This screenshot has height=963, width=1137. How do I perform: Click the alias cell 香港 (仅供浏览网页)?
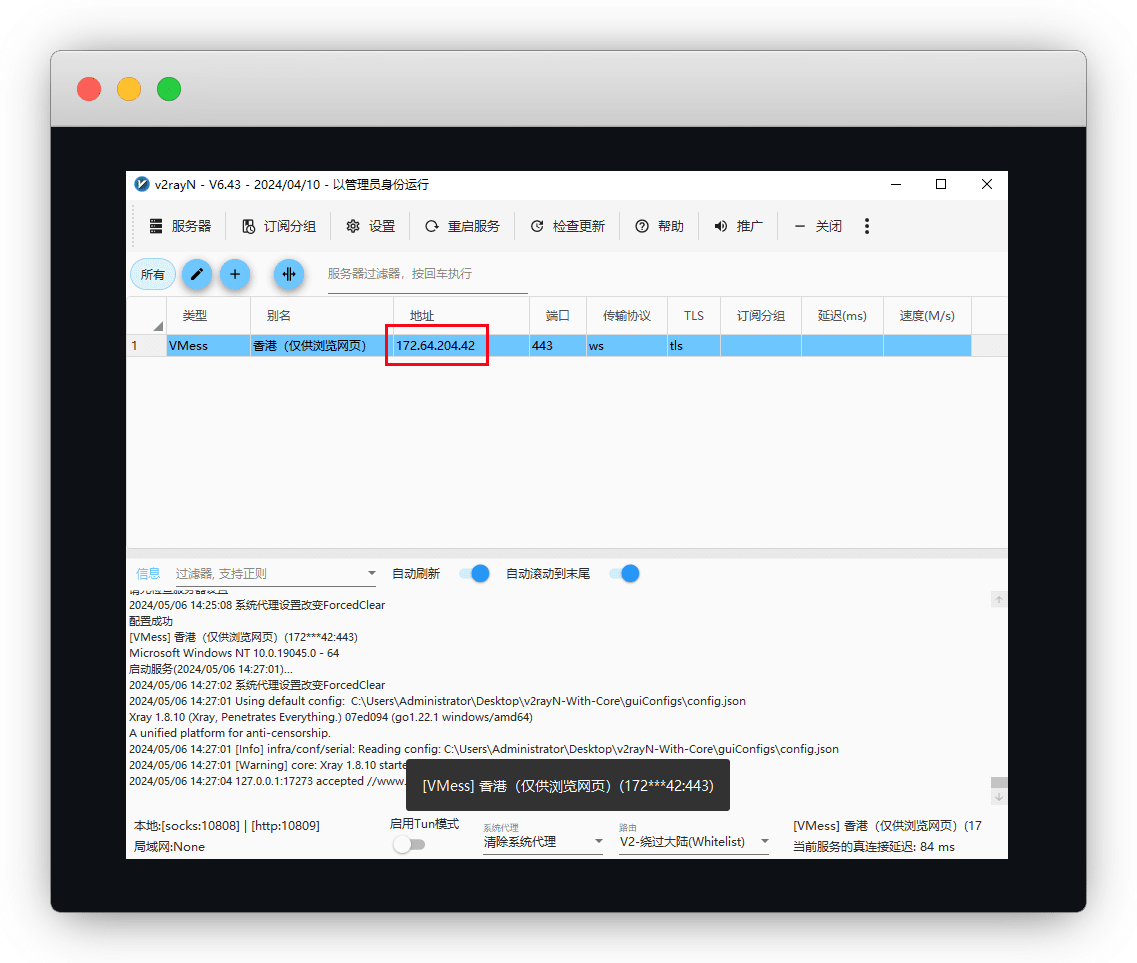(321, 346)
